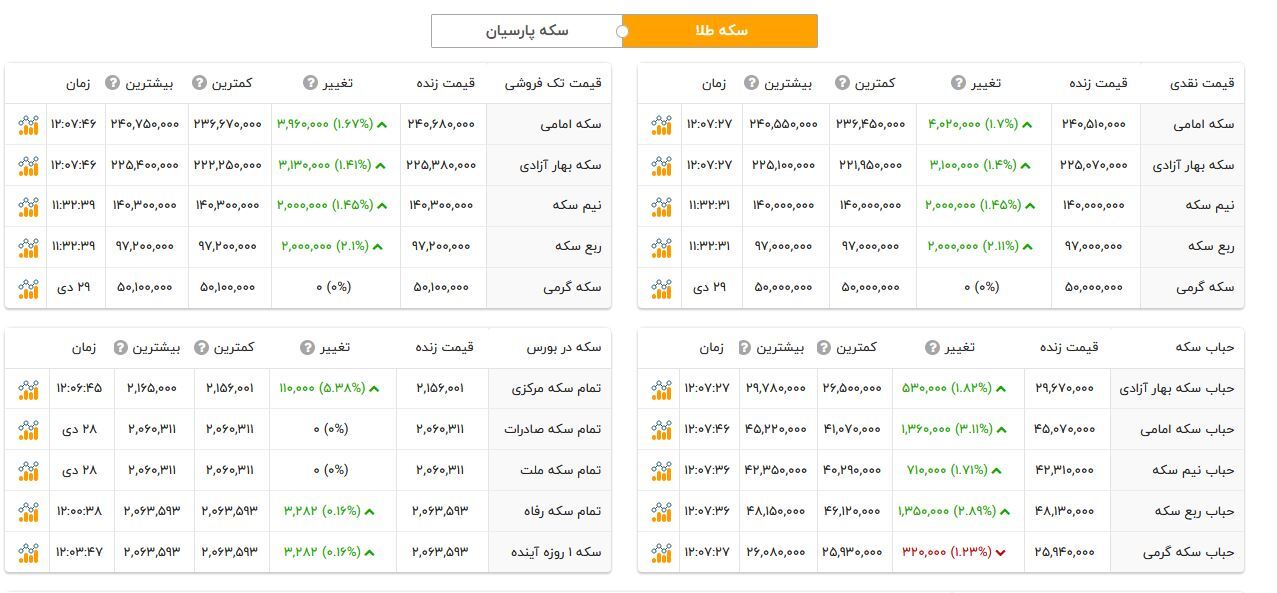Viewport: 1277px width, 593px height.
Task: Open chart icon for سکه گرمی in قیمت تک فروشی table
Action: coord(28,288)
